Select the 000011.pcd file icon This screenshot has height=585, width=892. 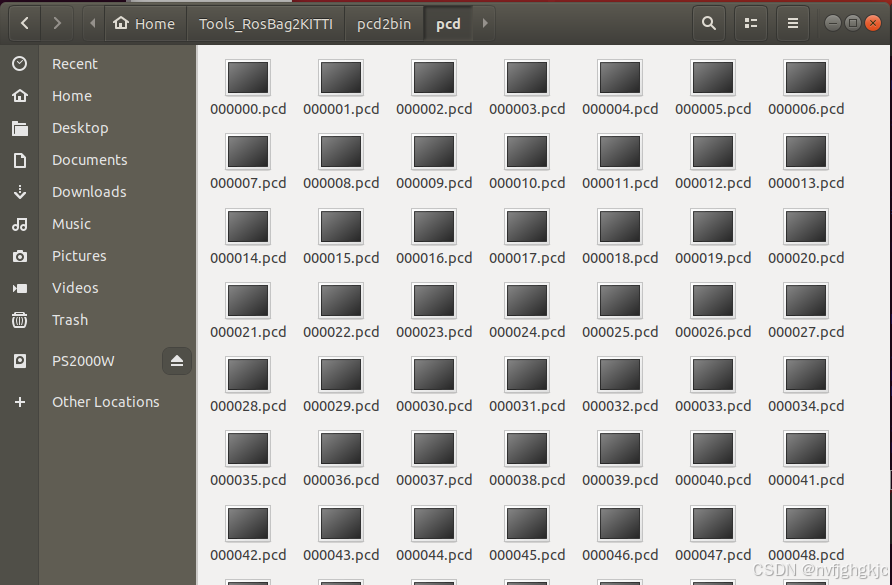620,152
